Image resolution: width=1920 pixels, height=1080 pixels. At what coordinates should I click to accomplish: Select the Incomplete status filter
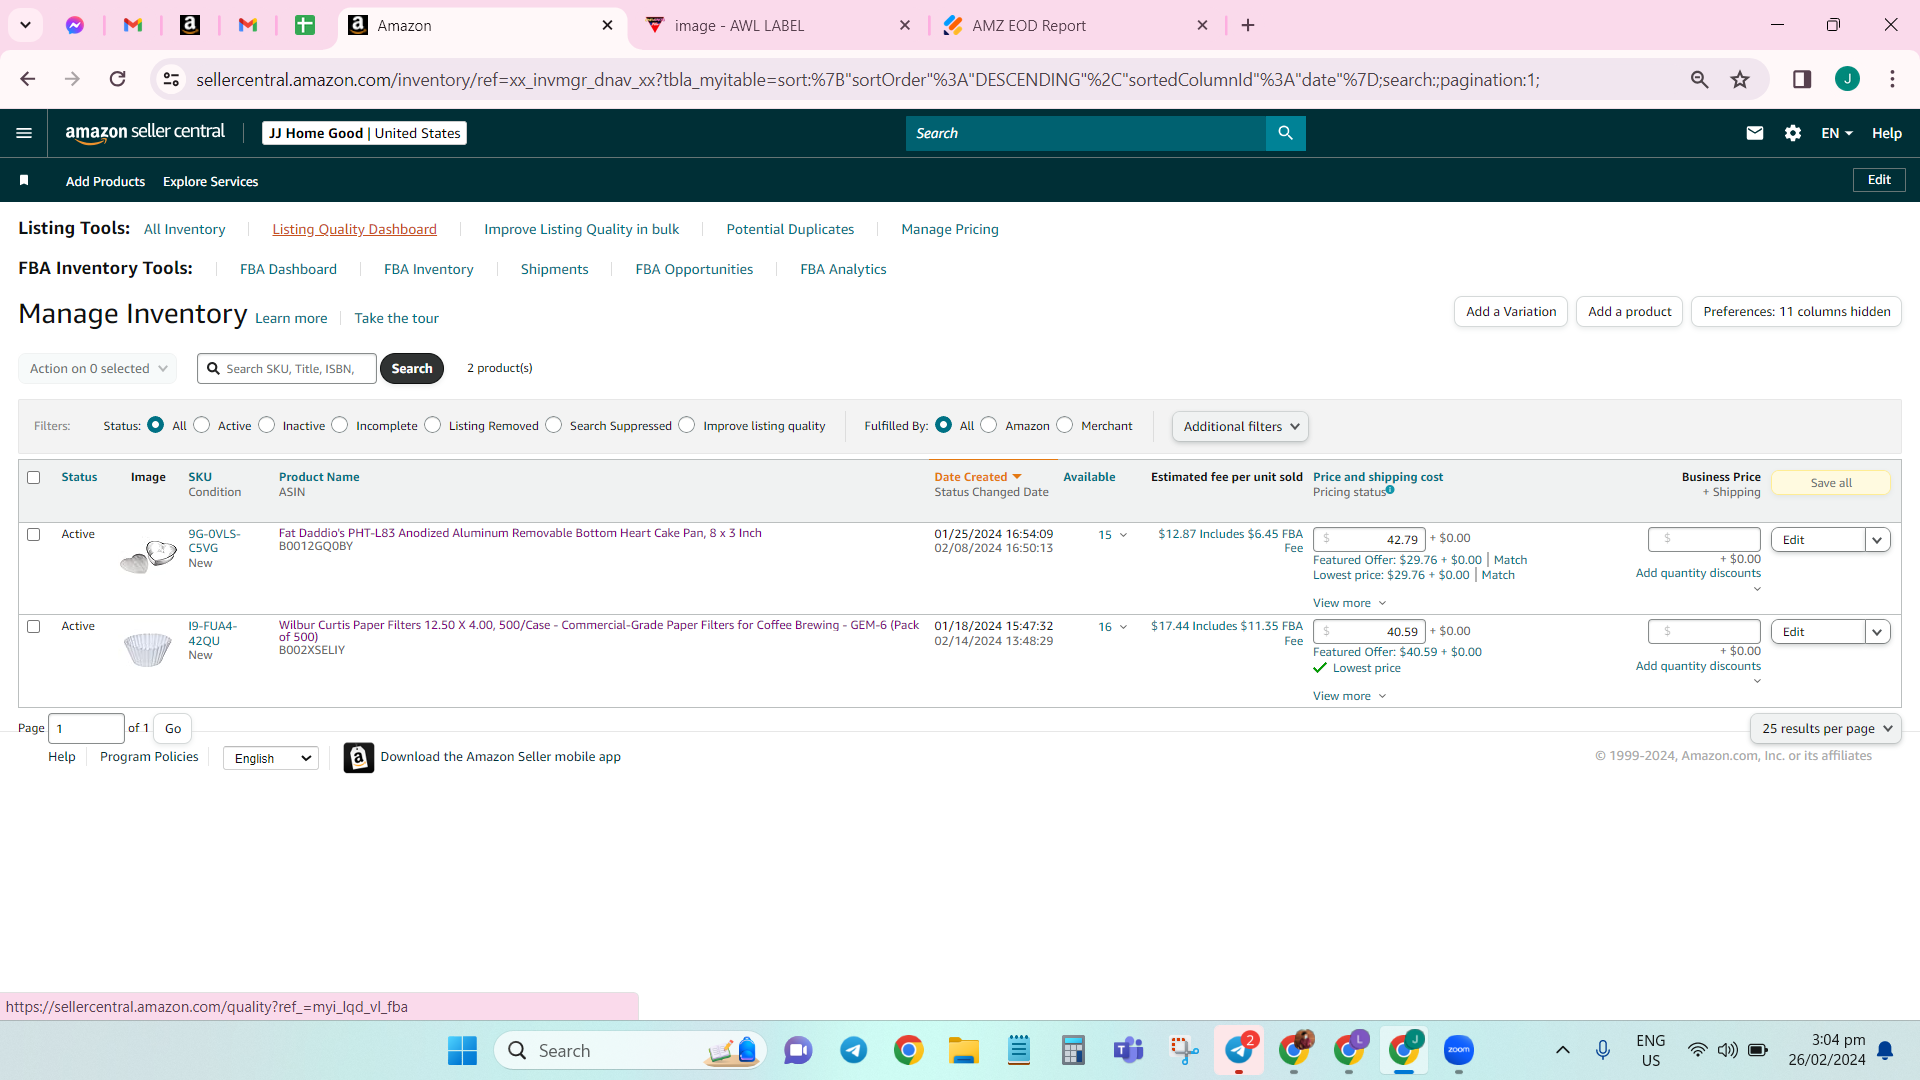(340, 425)
